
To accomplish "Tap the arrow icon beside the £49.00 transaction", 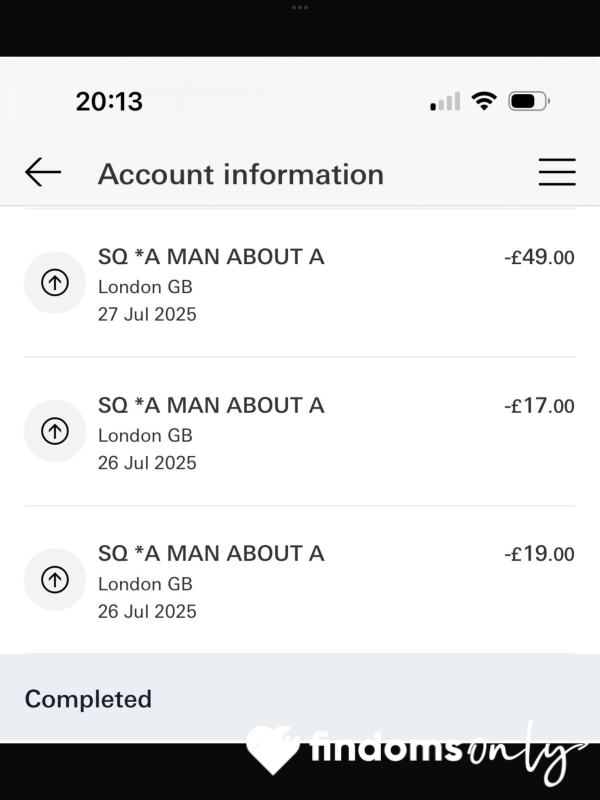I will coord(55,282).
